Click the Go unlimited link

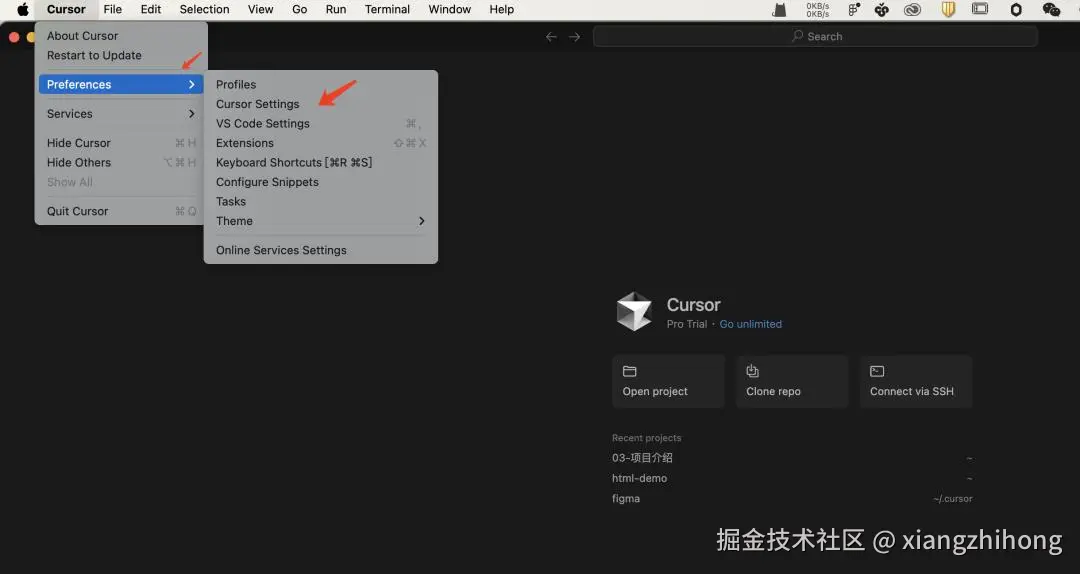click(x=751, y=324)
